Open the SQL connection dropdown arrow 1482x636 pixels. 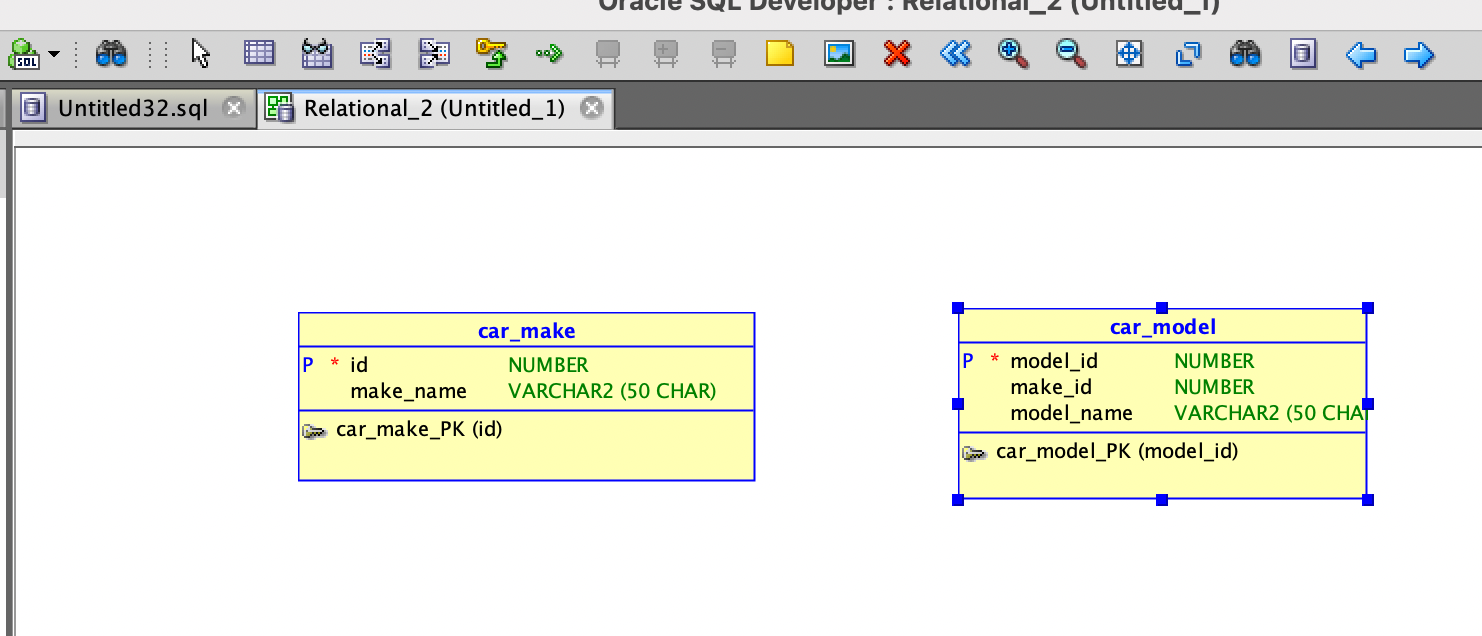(54, 54)
